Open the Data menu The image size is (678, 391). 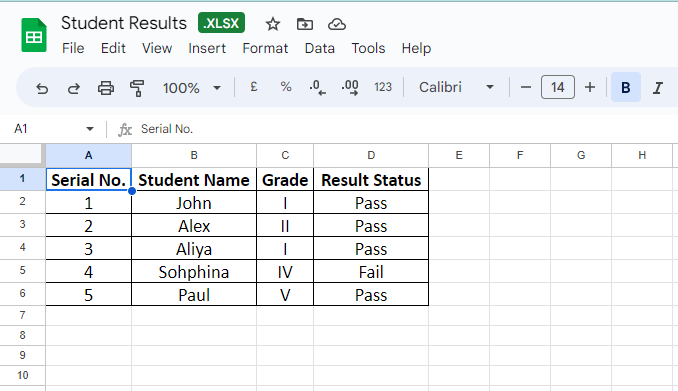pos(320,48)
